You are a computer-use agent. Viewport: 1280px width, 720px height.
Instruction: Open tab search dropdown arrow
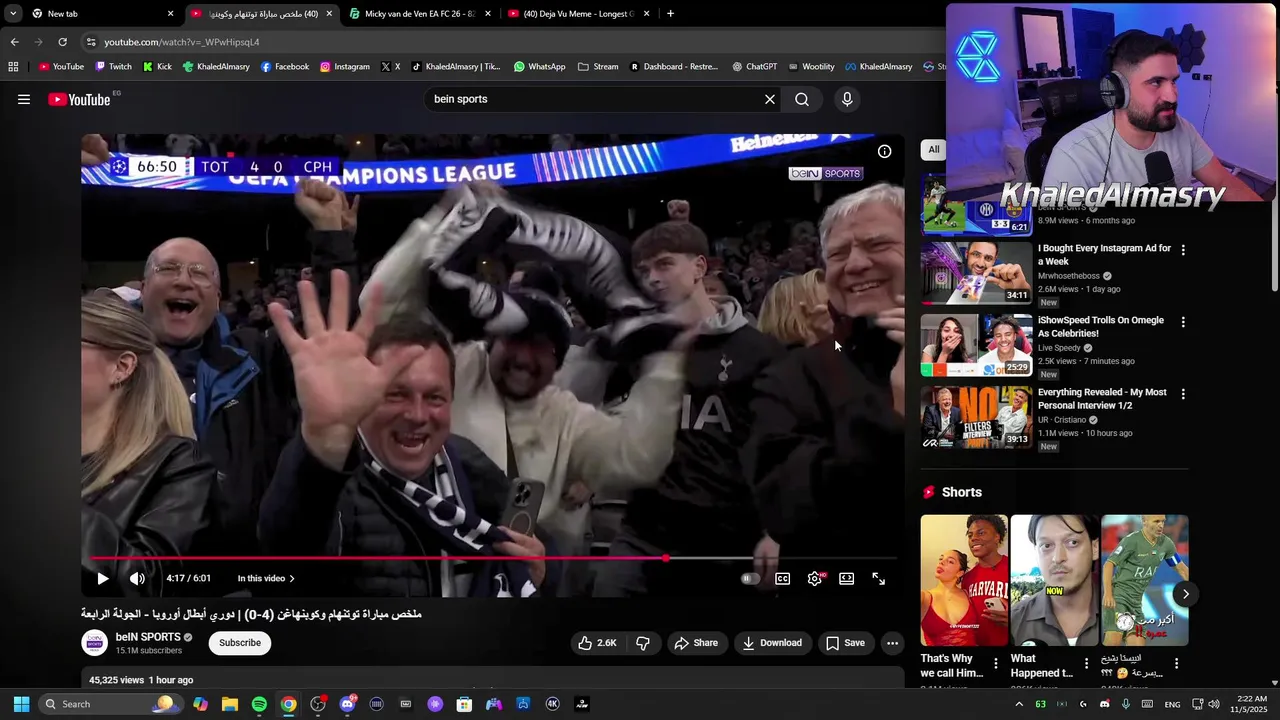click(12, 14)
